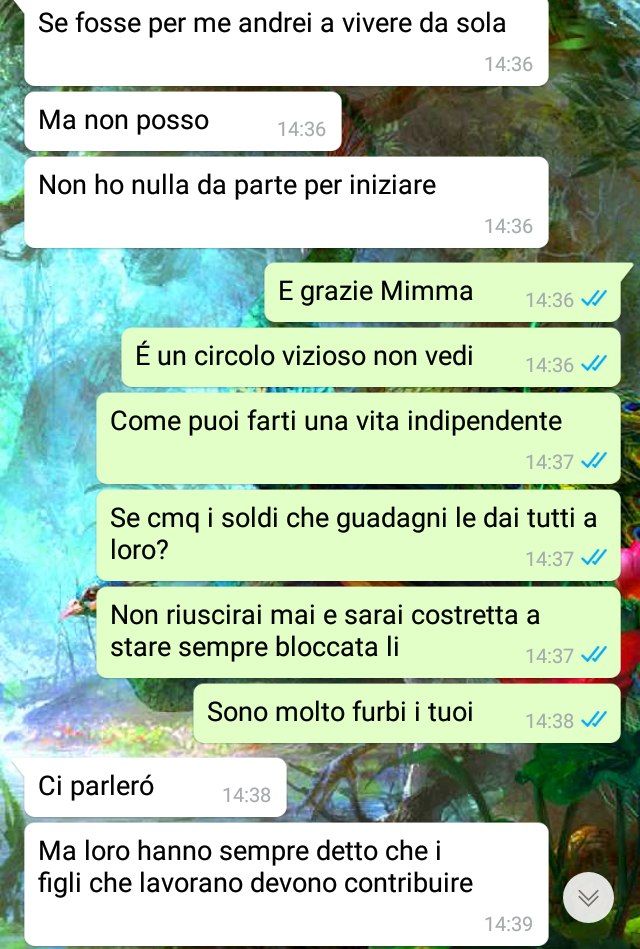Select 'Non riuscirai mai e sarai costretta' message
This screenshot has height=949, width=640.
tap(358, 632)
